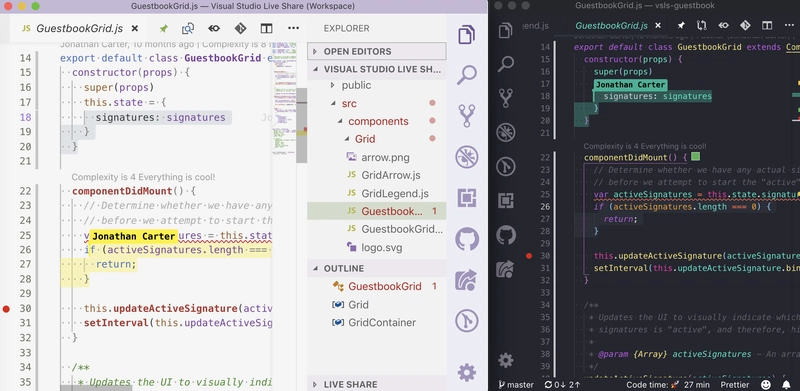
Task: Open Search in light window activity bar
Action: (x=467, y=75)
